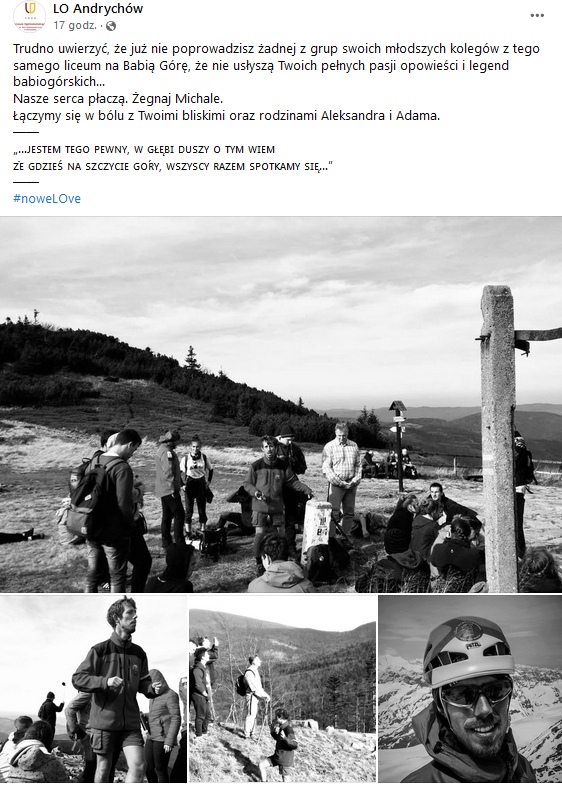Click the lyric line "ŻE GDZIEŚ NA SZCZYCIE GÓRY"
Viewport: 562px width, 790px height.
[173, 166]
